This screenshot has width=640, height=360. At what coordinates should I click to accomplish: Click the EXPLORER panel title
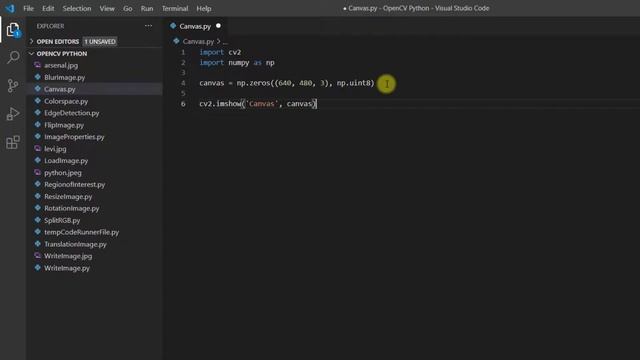pos(50,26)
